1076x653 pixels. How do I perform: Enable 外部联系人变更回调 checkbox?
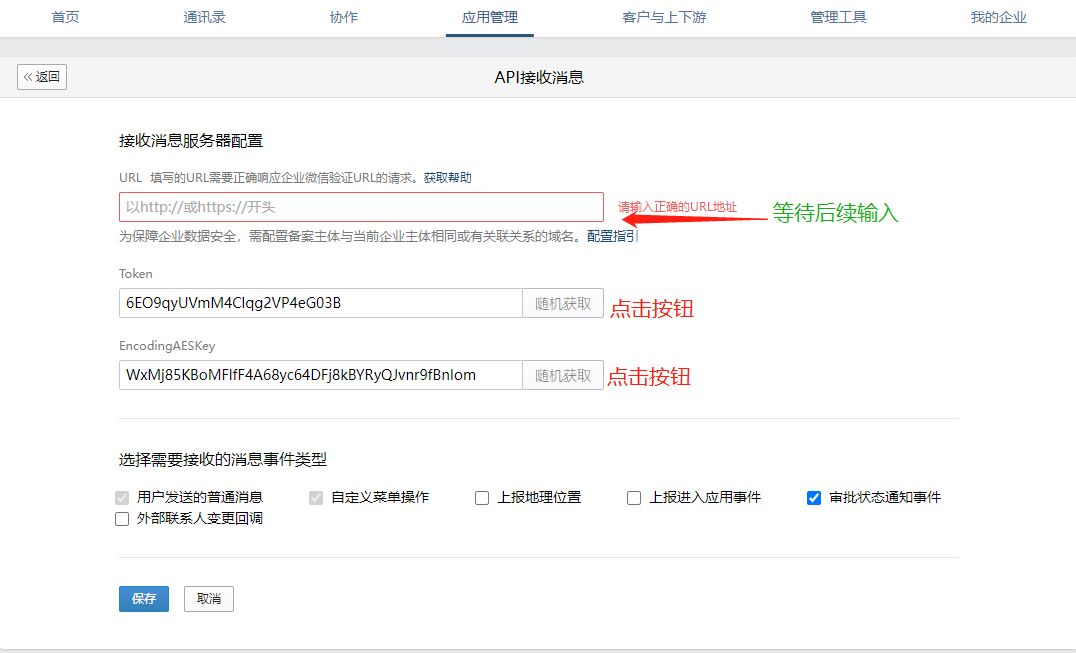122,519
